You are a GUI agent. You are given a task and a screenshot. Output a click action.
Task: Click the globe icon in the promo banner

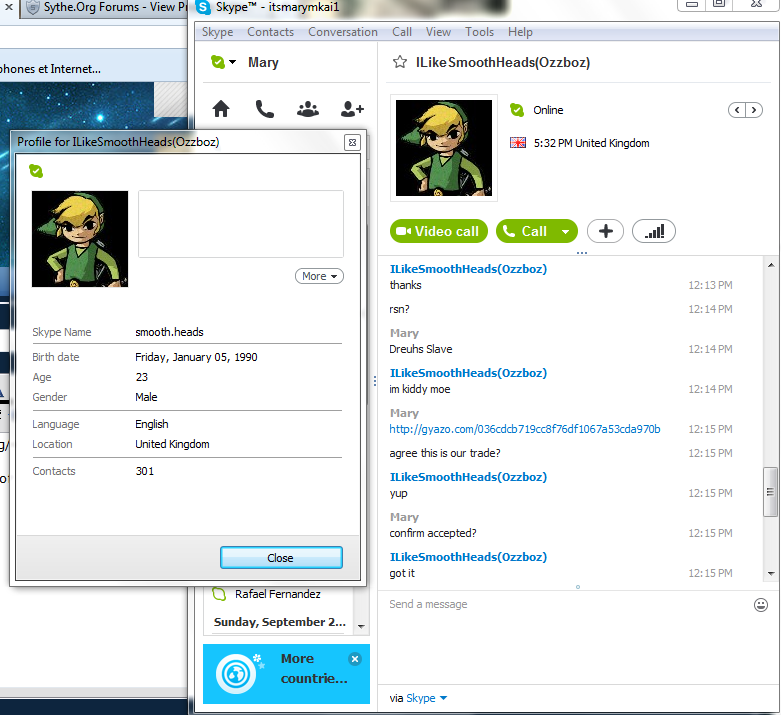(x=236, y=674)
